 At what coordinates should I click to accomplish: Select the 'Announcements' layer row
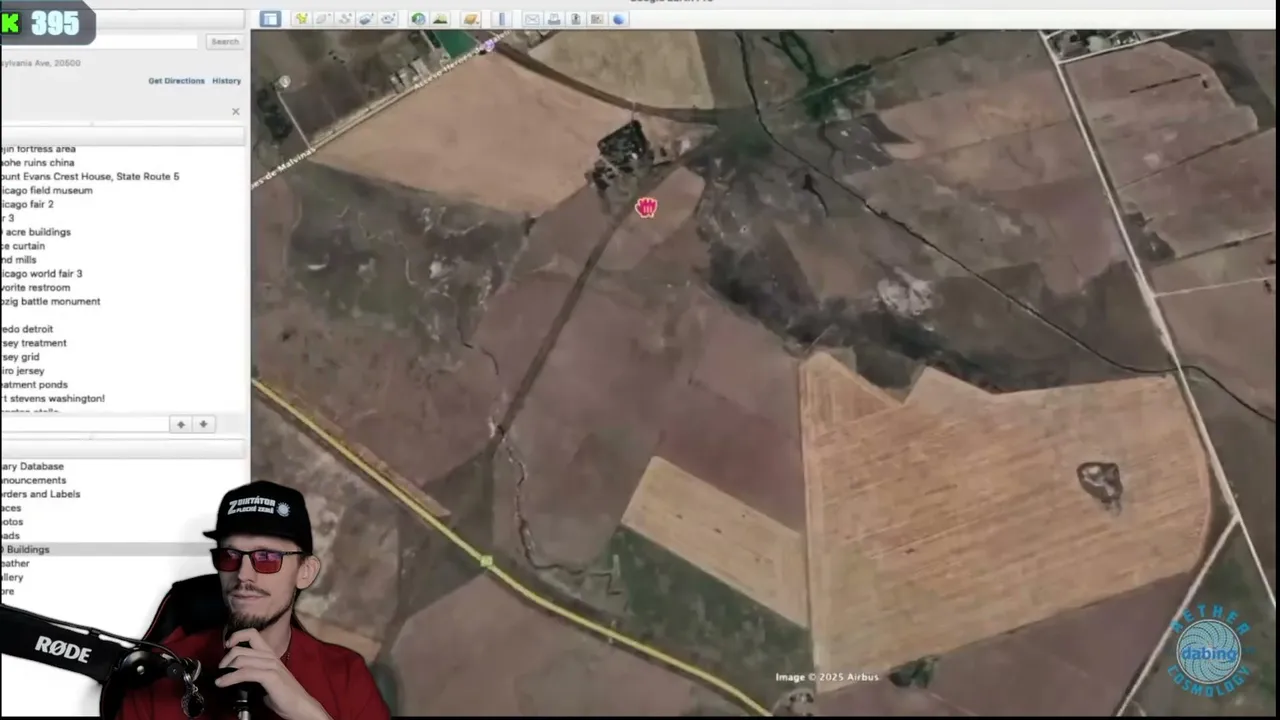coord(33,481)
